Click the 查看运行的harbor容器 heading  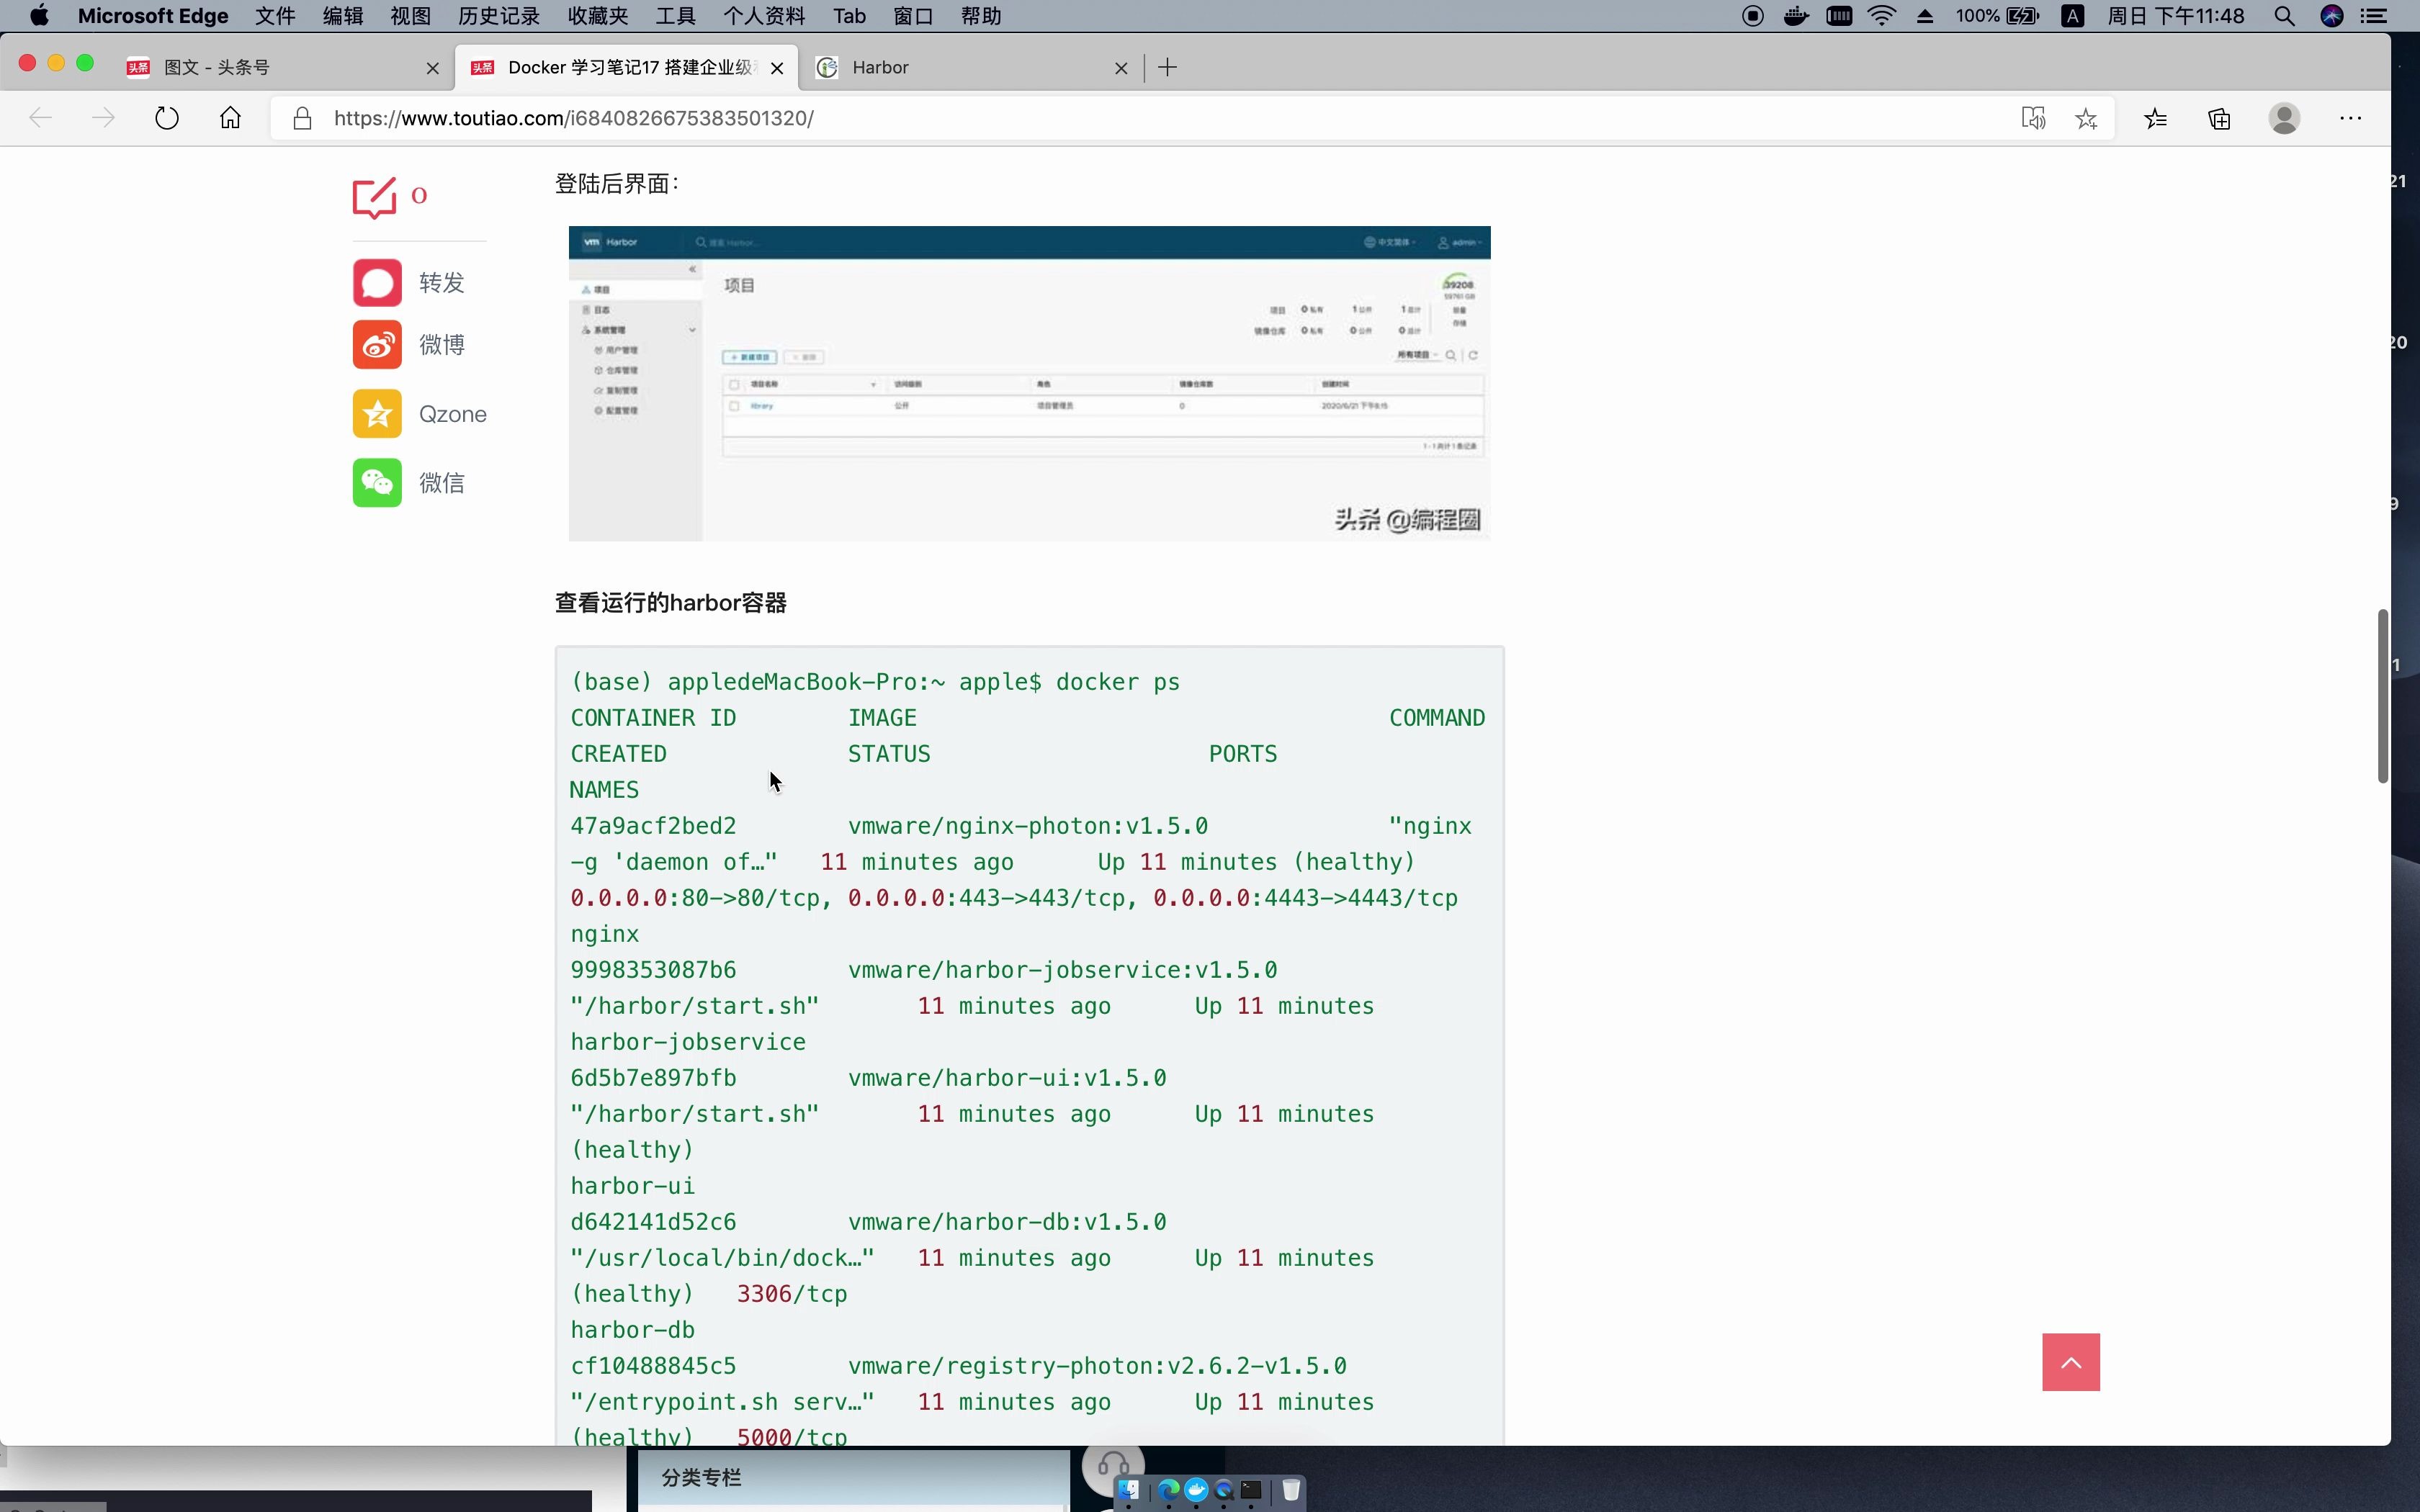(x=670, y=602)
